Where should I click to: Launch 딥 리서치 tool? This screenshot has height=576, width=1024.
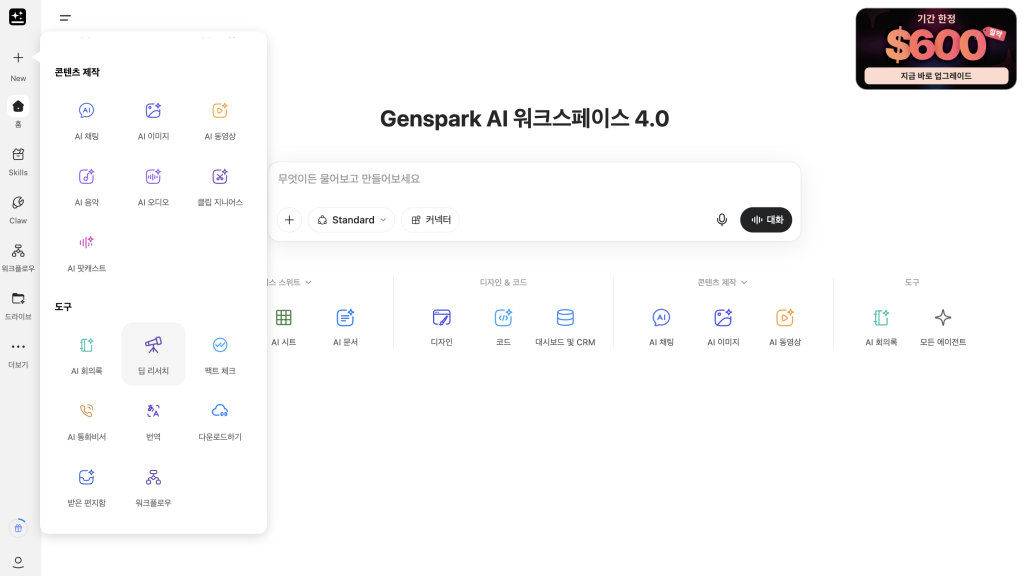click(x=153, y=355)
